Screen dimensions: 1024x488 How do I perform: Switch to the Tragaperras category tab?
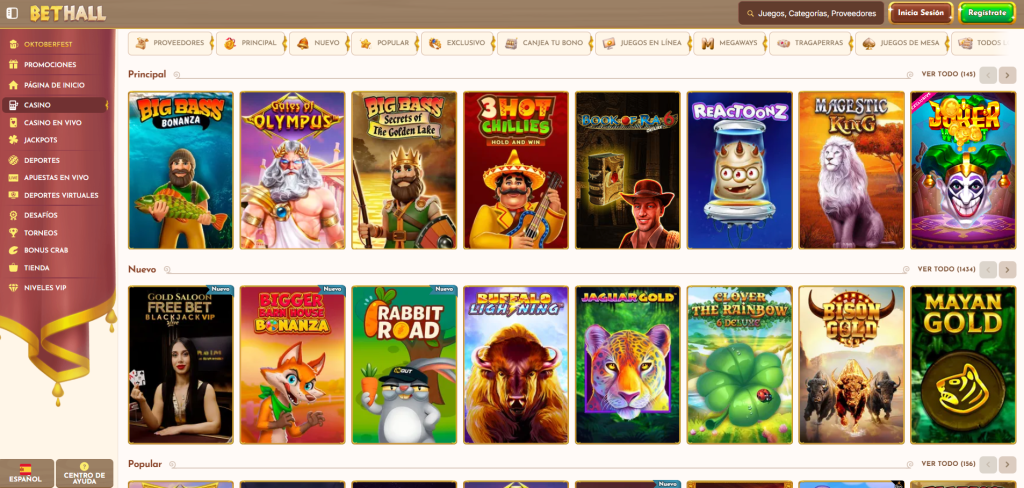coord(810,44)
